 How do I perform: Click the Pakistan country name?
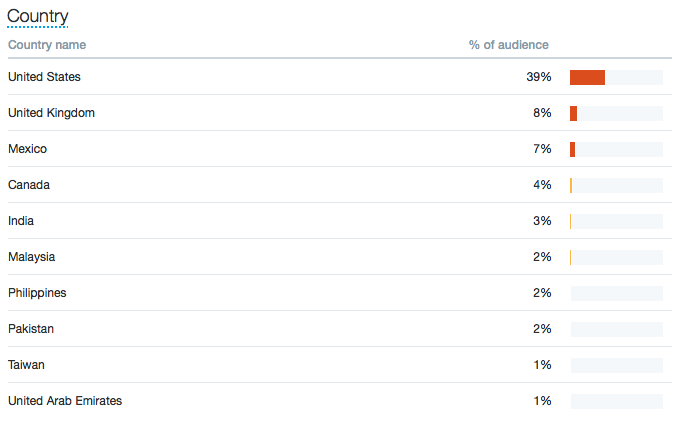pyautogui.click(x=31, y=329)
